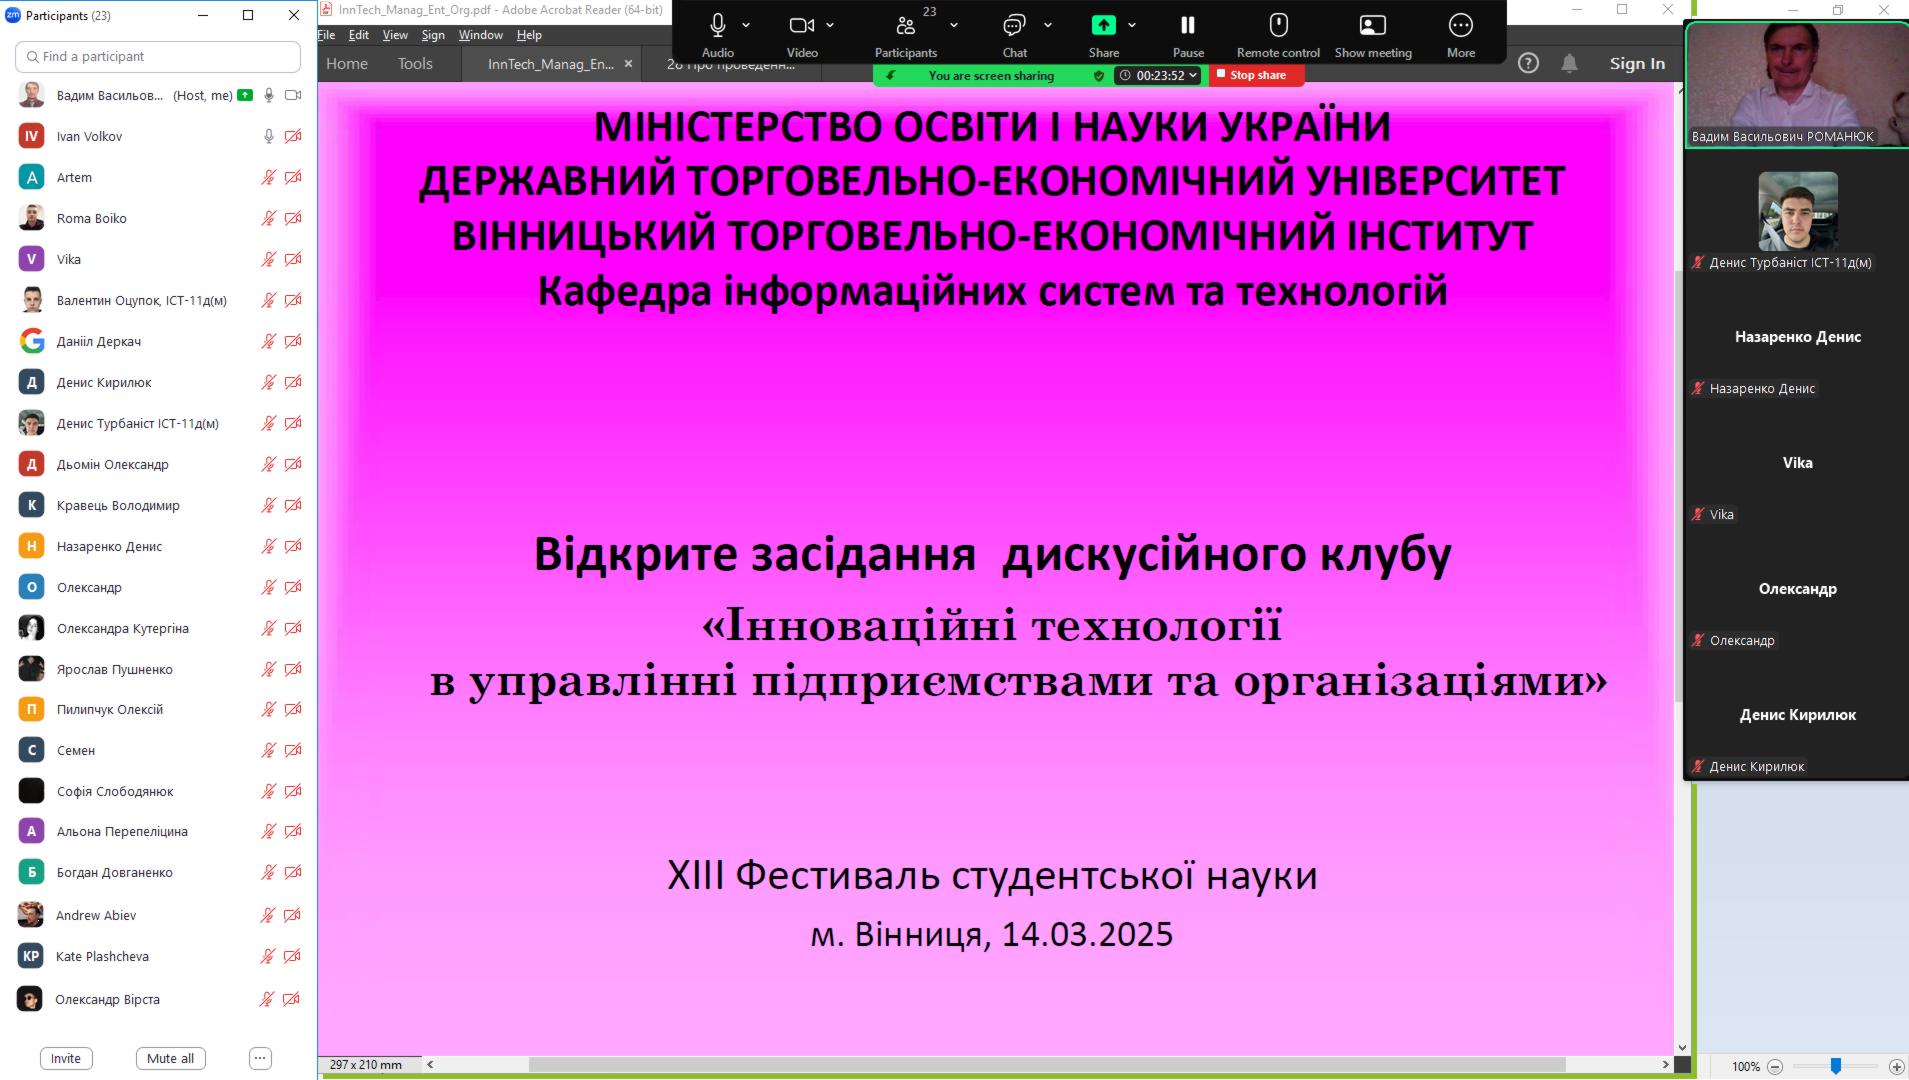
Task: Toggle the Audio microphone mute in toolbar
Action: point(717,26)
